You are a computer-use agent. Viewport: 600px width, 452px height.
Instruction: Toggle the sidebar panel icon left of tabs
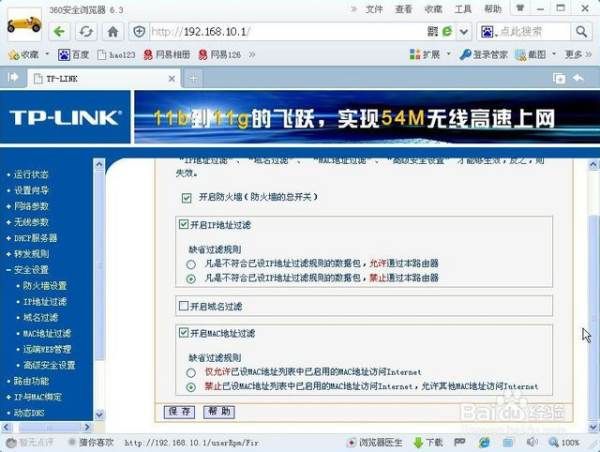coord(13,78)
